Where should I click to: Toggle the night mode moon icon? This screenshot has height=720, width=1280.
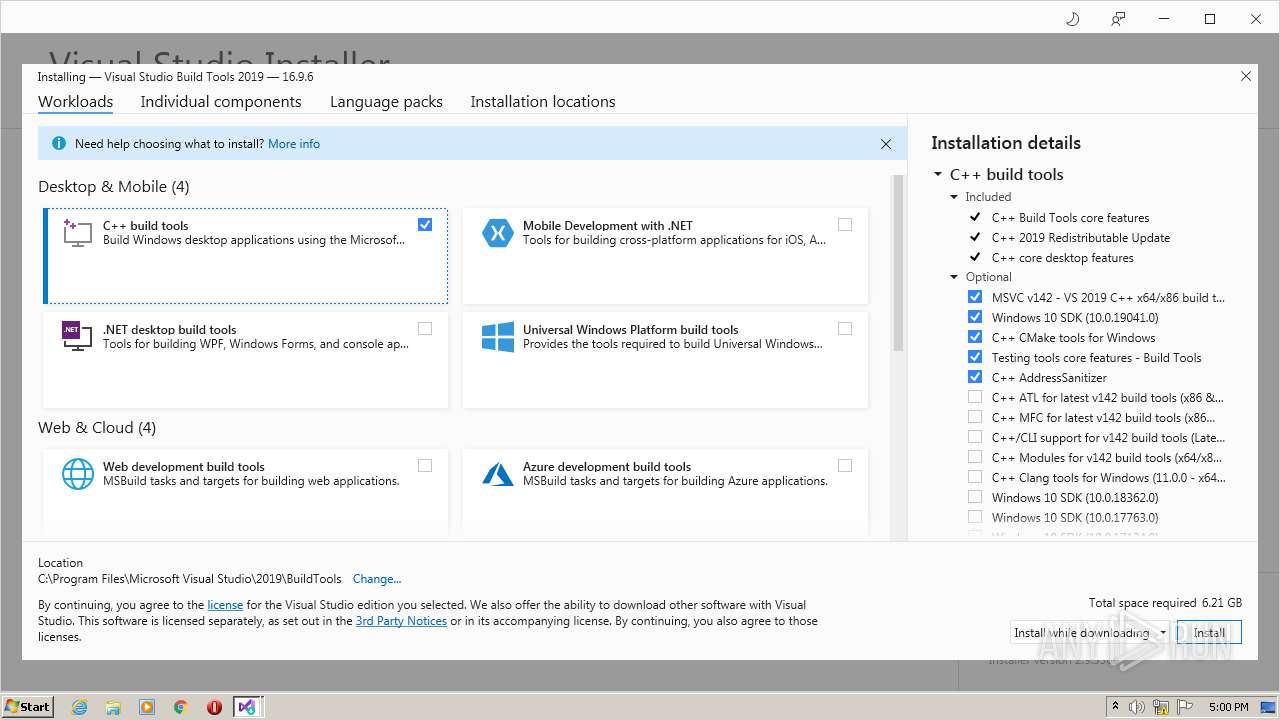coord(1072,19)
